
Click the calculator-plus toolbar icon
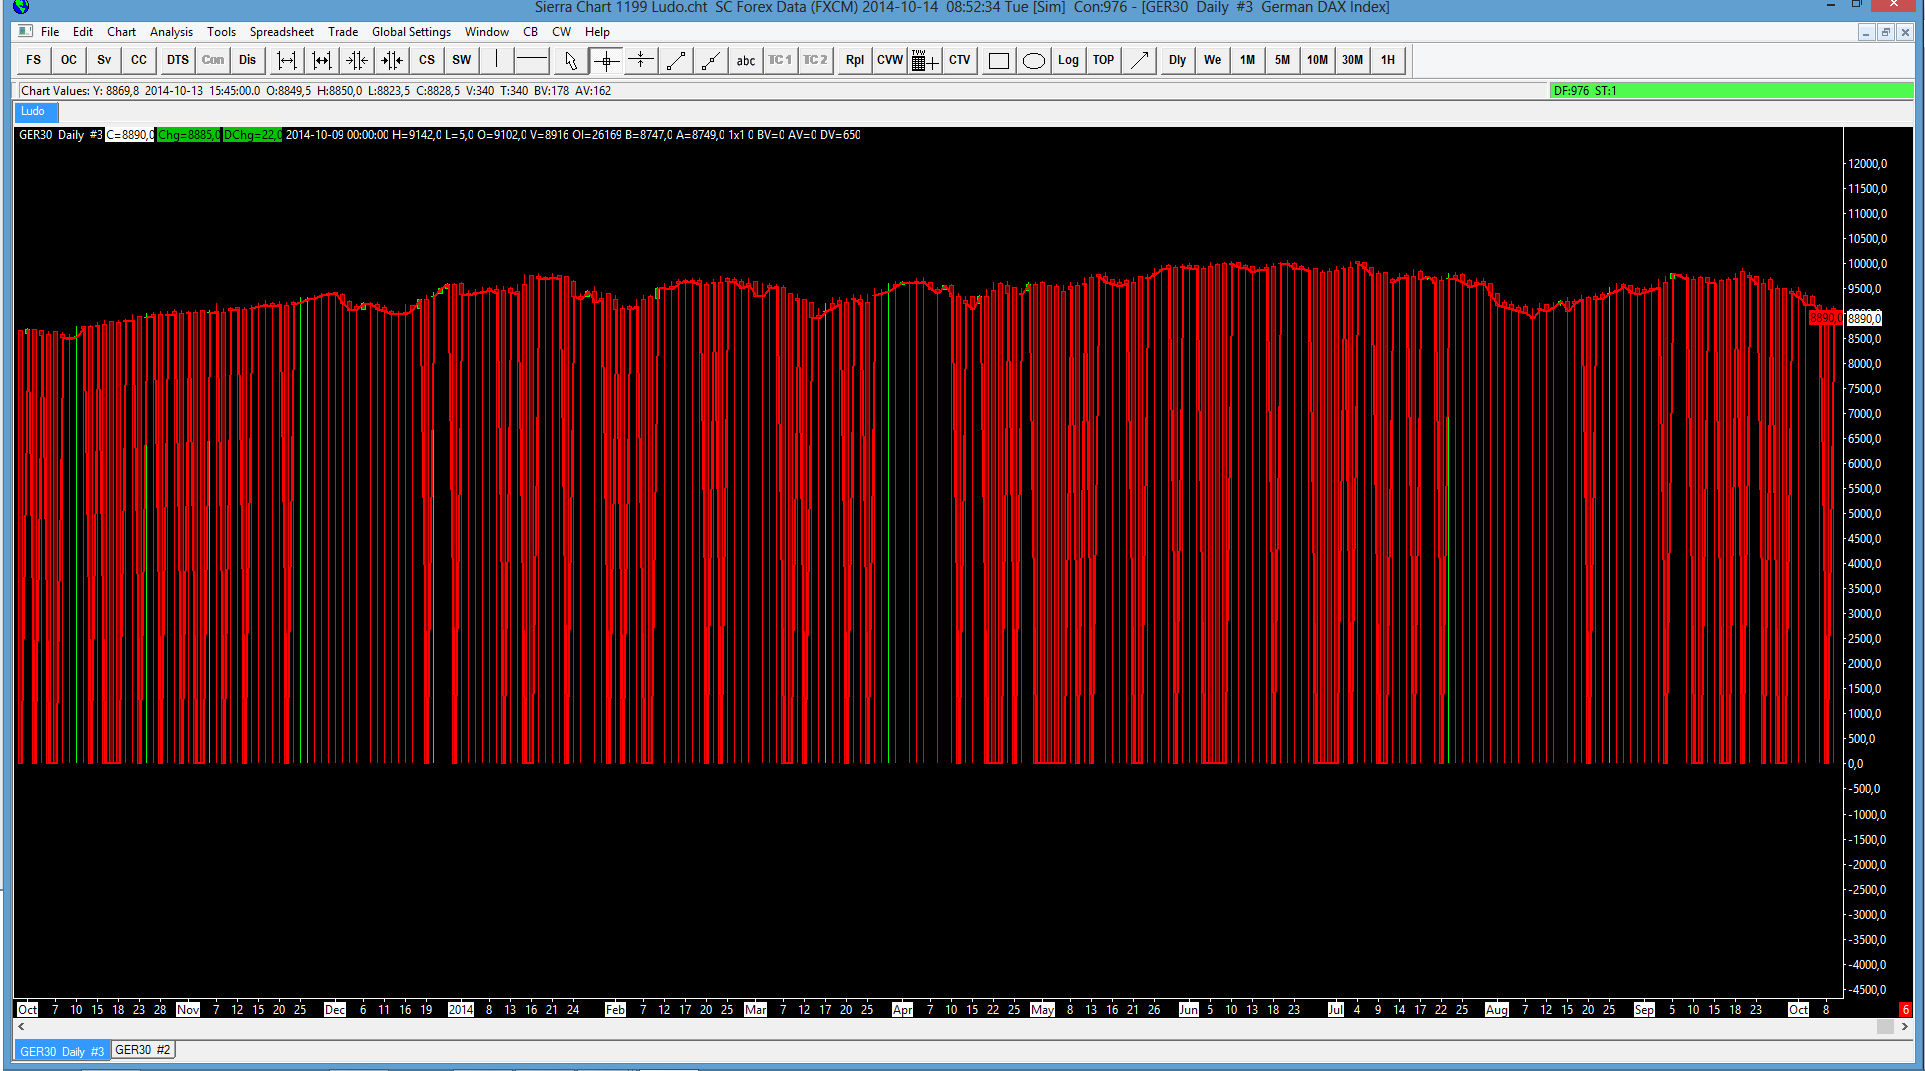tap(925, 60)
